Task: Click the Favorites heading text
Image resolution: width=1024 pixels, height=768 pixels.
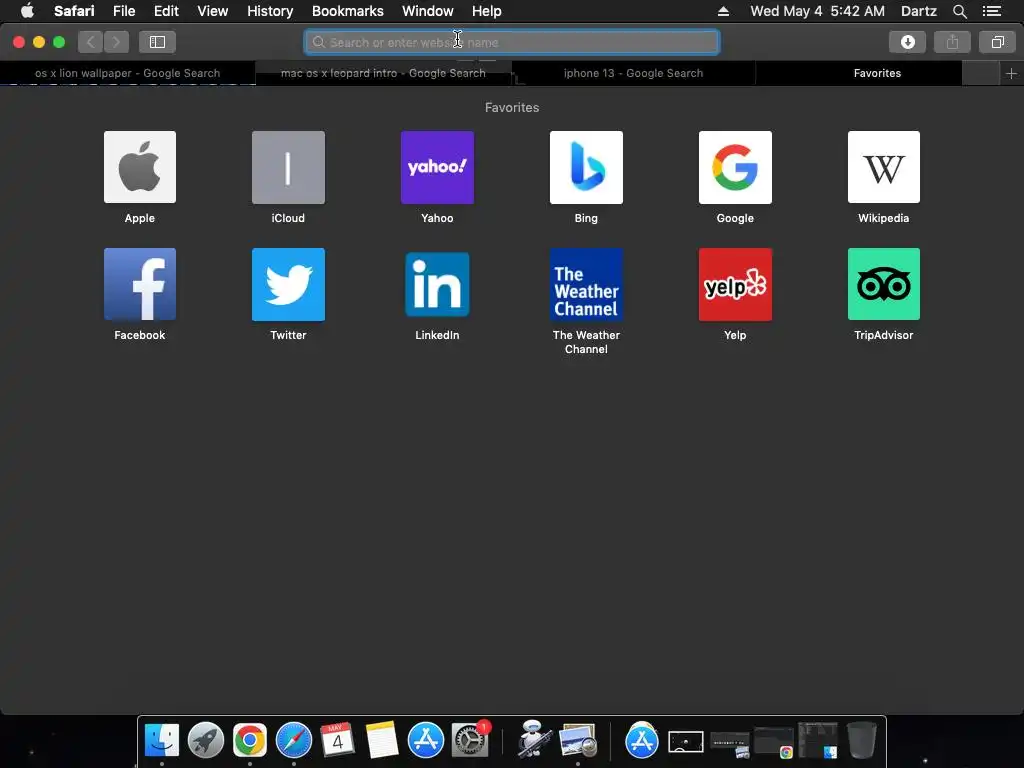Action: [512, 107]
